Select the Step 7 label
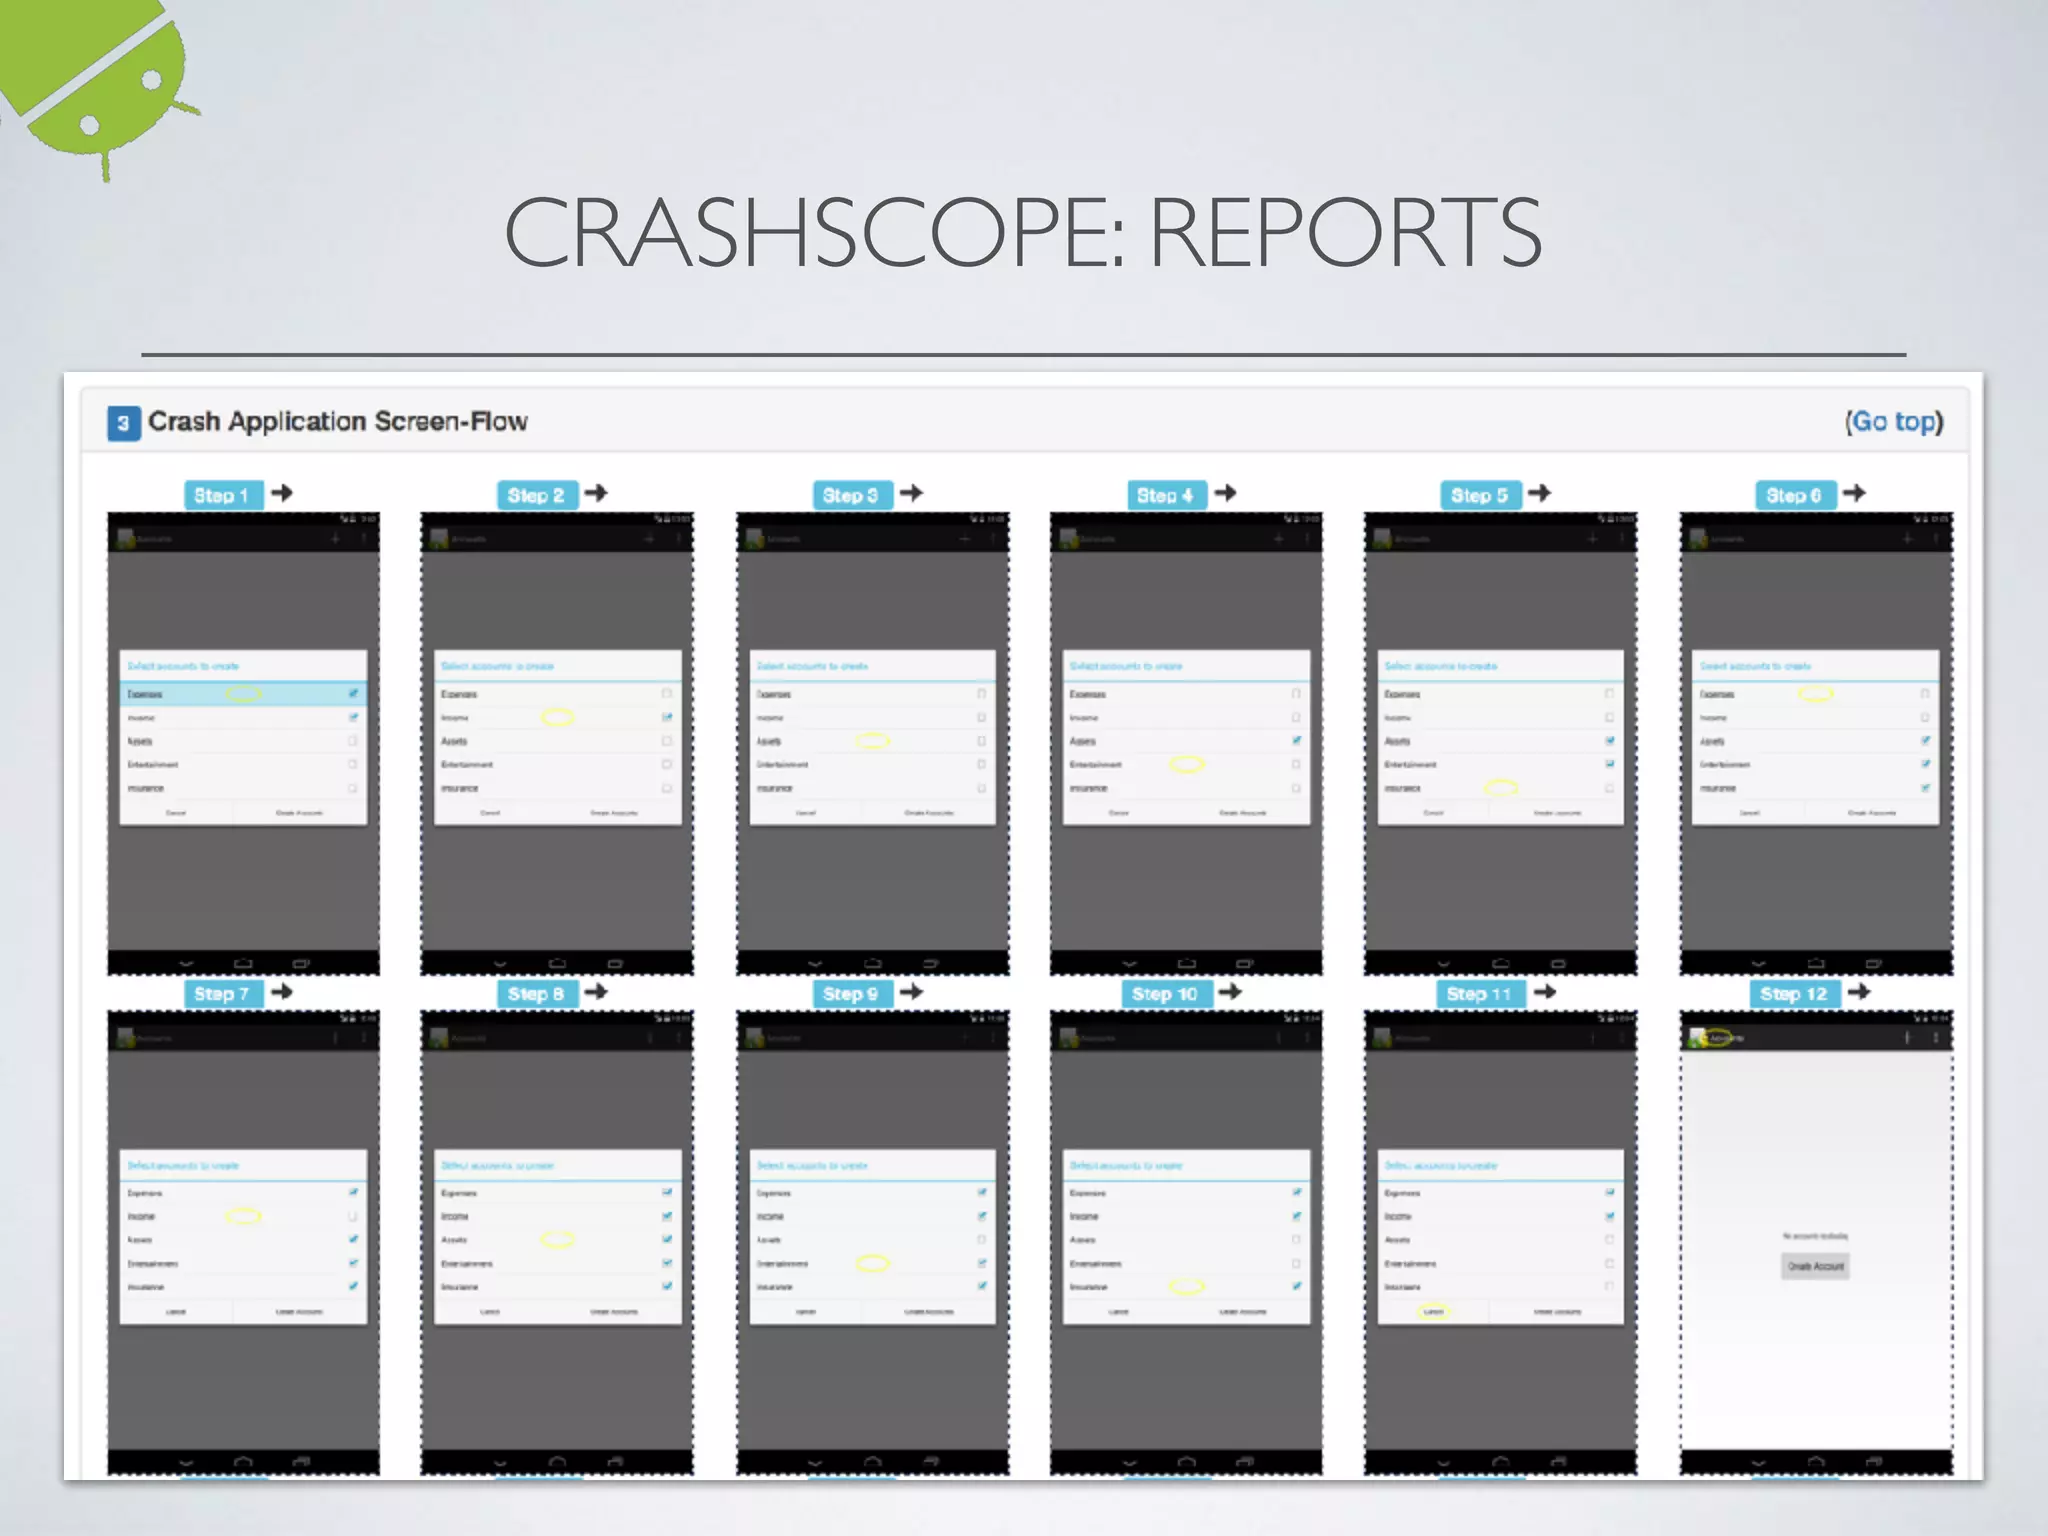 (x=222, y=994)
